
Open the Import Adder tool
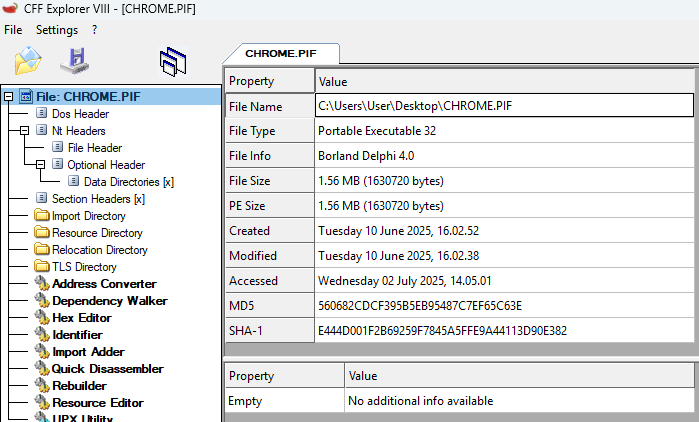tap(88, 352)
